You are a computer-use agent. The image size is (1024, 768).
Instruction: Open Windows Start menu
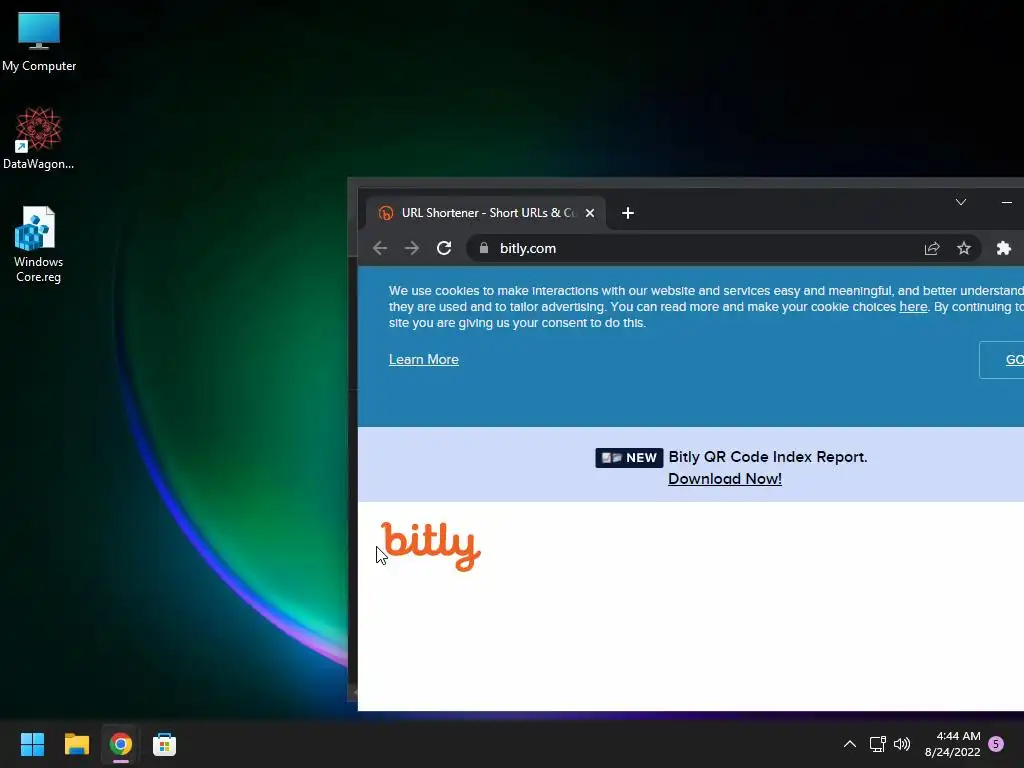coord(32,744)
